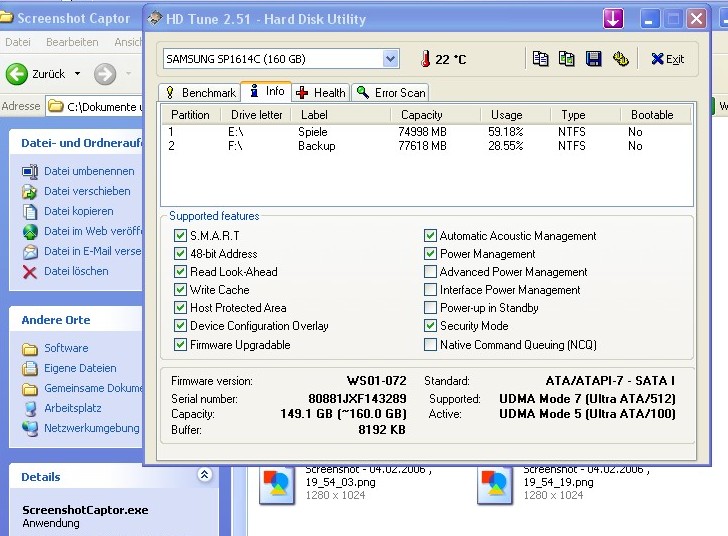The height and width of the screenshot is (536, 728).
Task: Toggle the Firmware Upgradable checkbox
Action: pos(180,345)
